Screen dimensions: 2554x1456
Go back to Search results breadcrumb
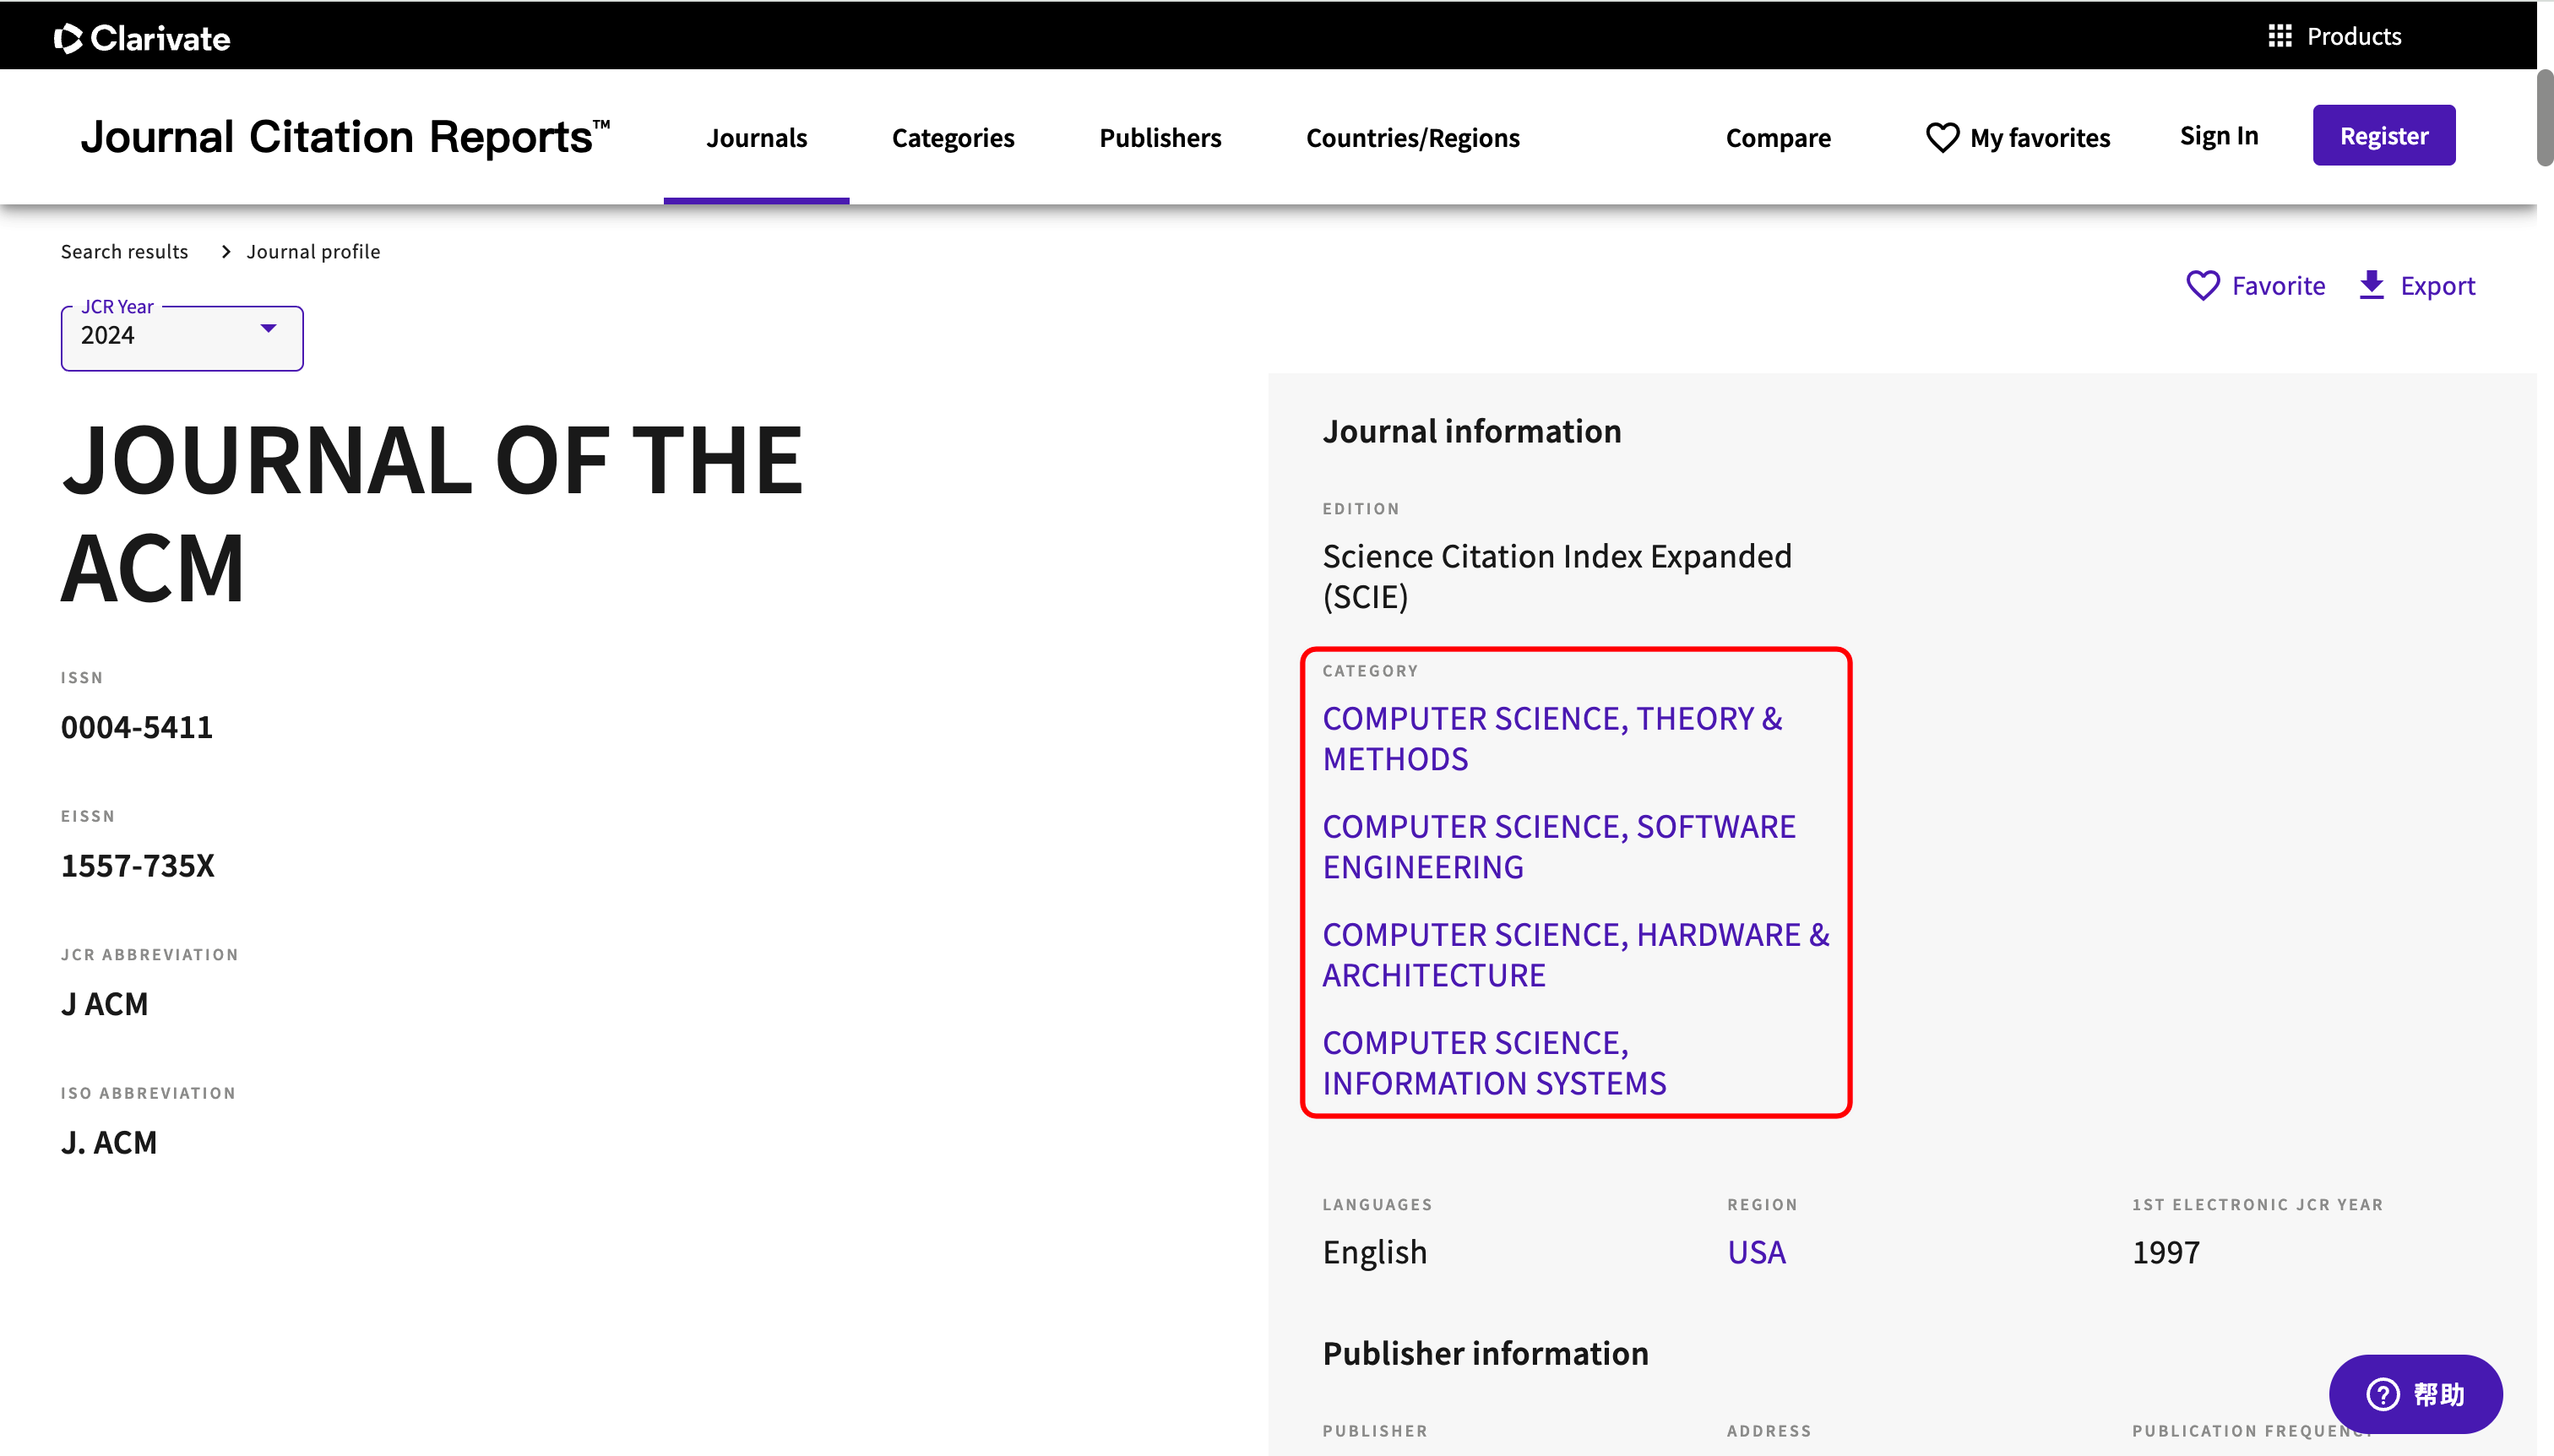pyautogui.click(x=124, y=251)
